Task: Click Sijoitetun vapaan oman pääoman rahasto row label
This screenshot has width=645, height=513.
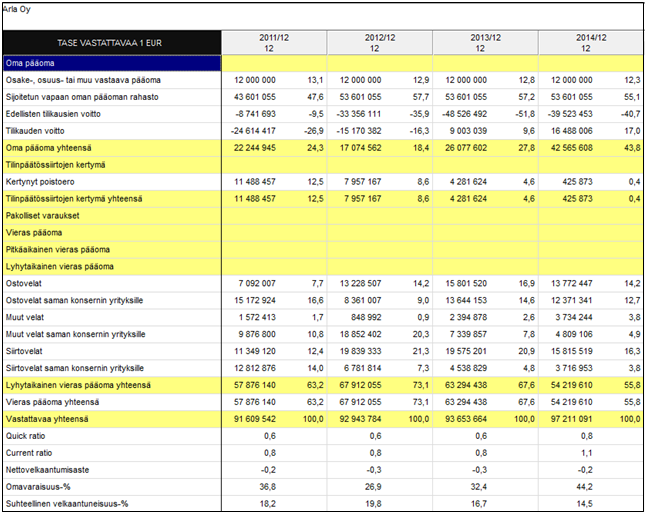Action: point(82,97)
